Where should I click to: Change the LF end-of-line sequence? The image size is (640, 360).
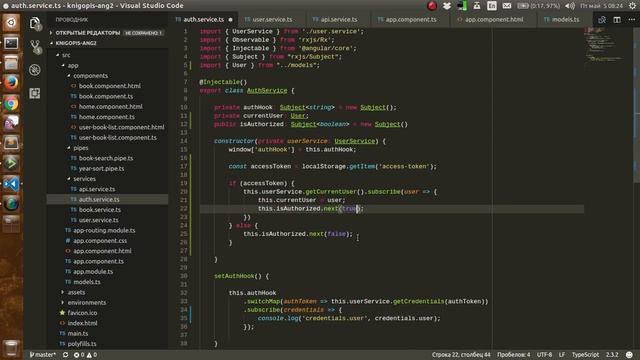(562, 355)
